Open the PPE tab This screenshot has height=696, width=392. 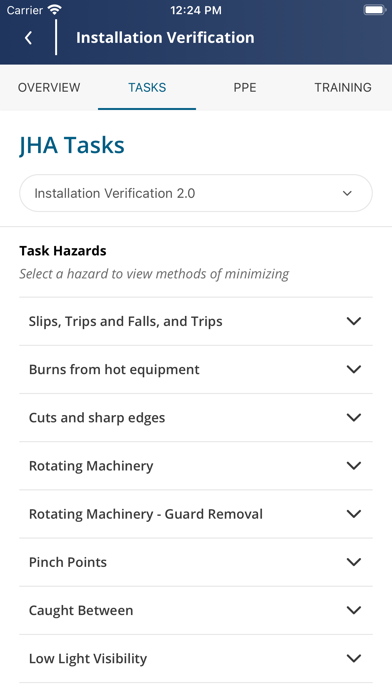click(245, 87)
